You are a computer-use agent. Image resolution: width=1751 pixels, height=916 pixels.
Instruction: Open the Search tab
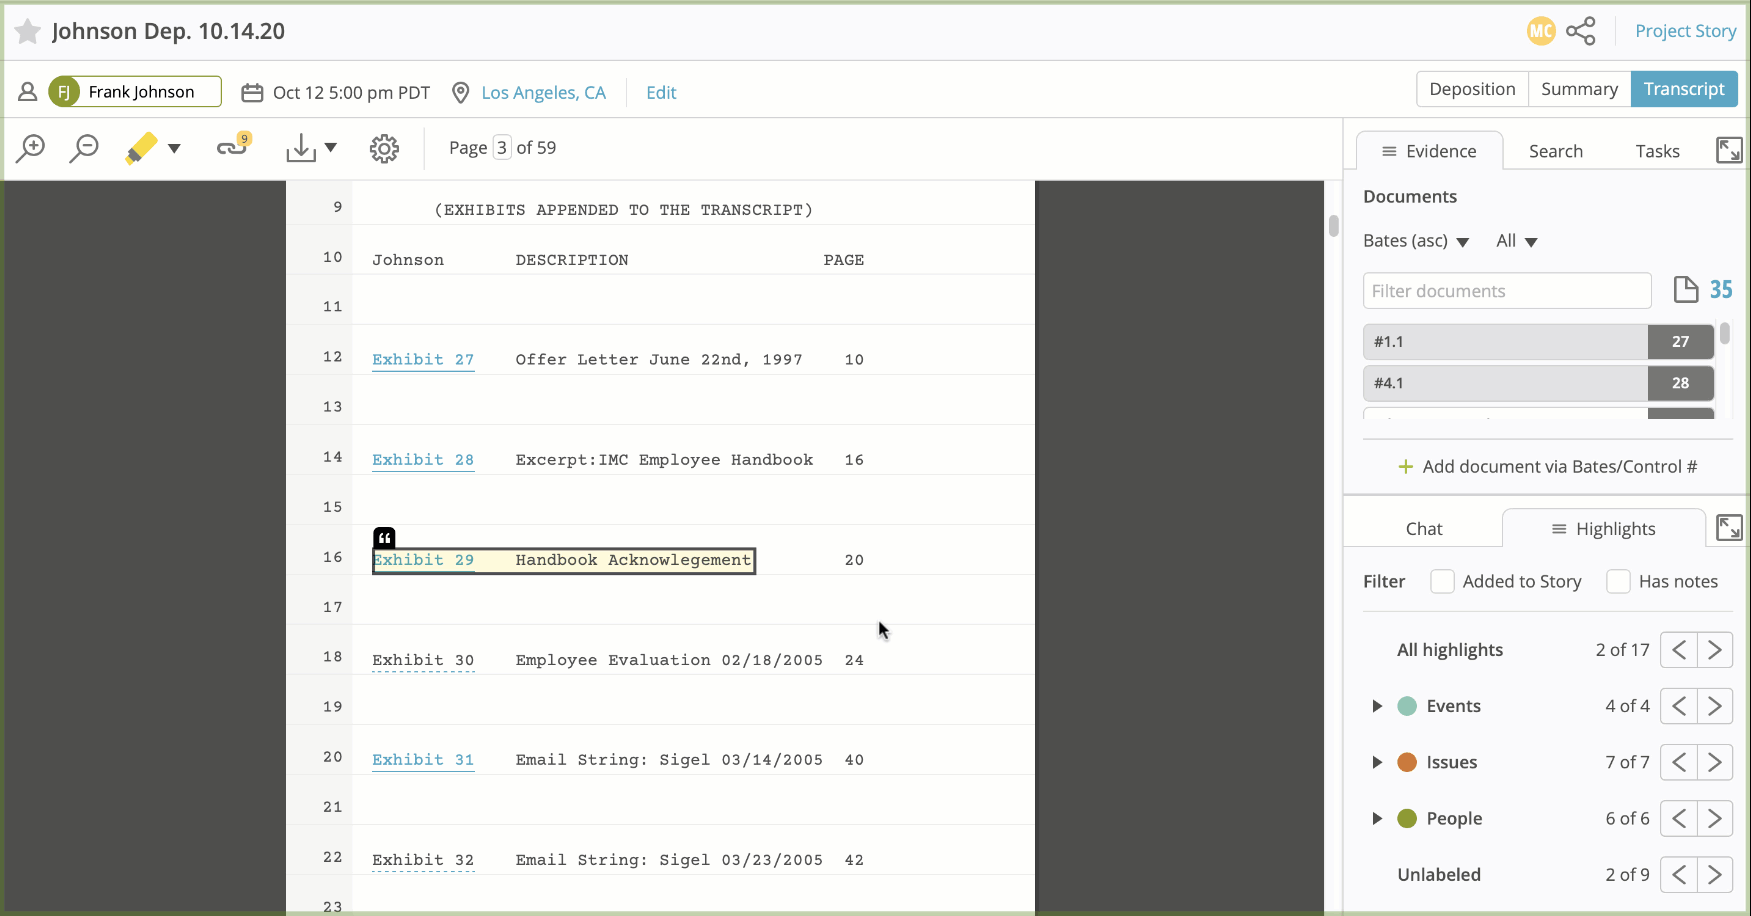click(x=1556, y=151)
